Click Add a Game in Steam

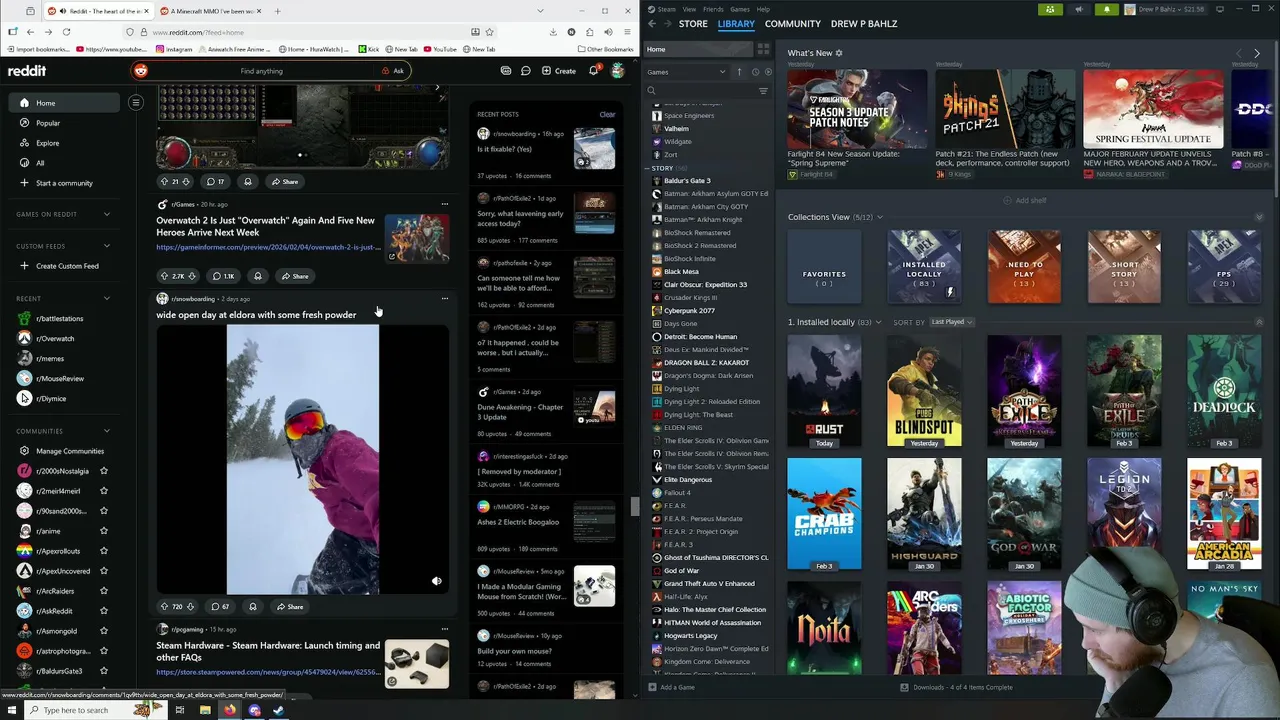671,687
